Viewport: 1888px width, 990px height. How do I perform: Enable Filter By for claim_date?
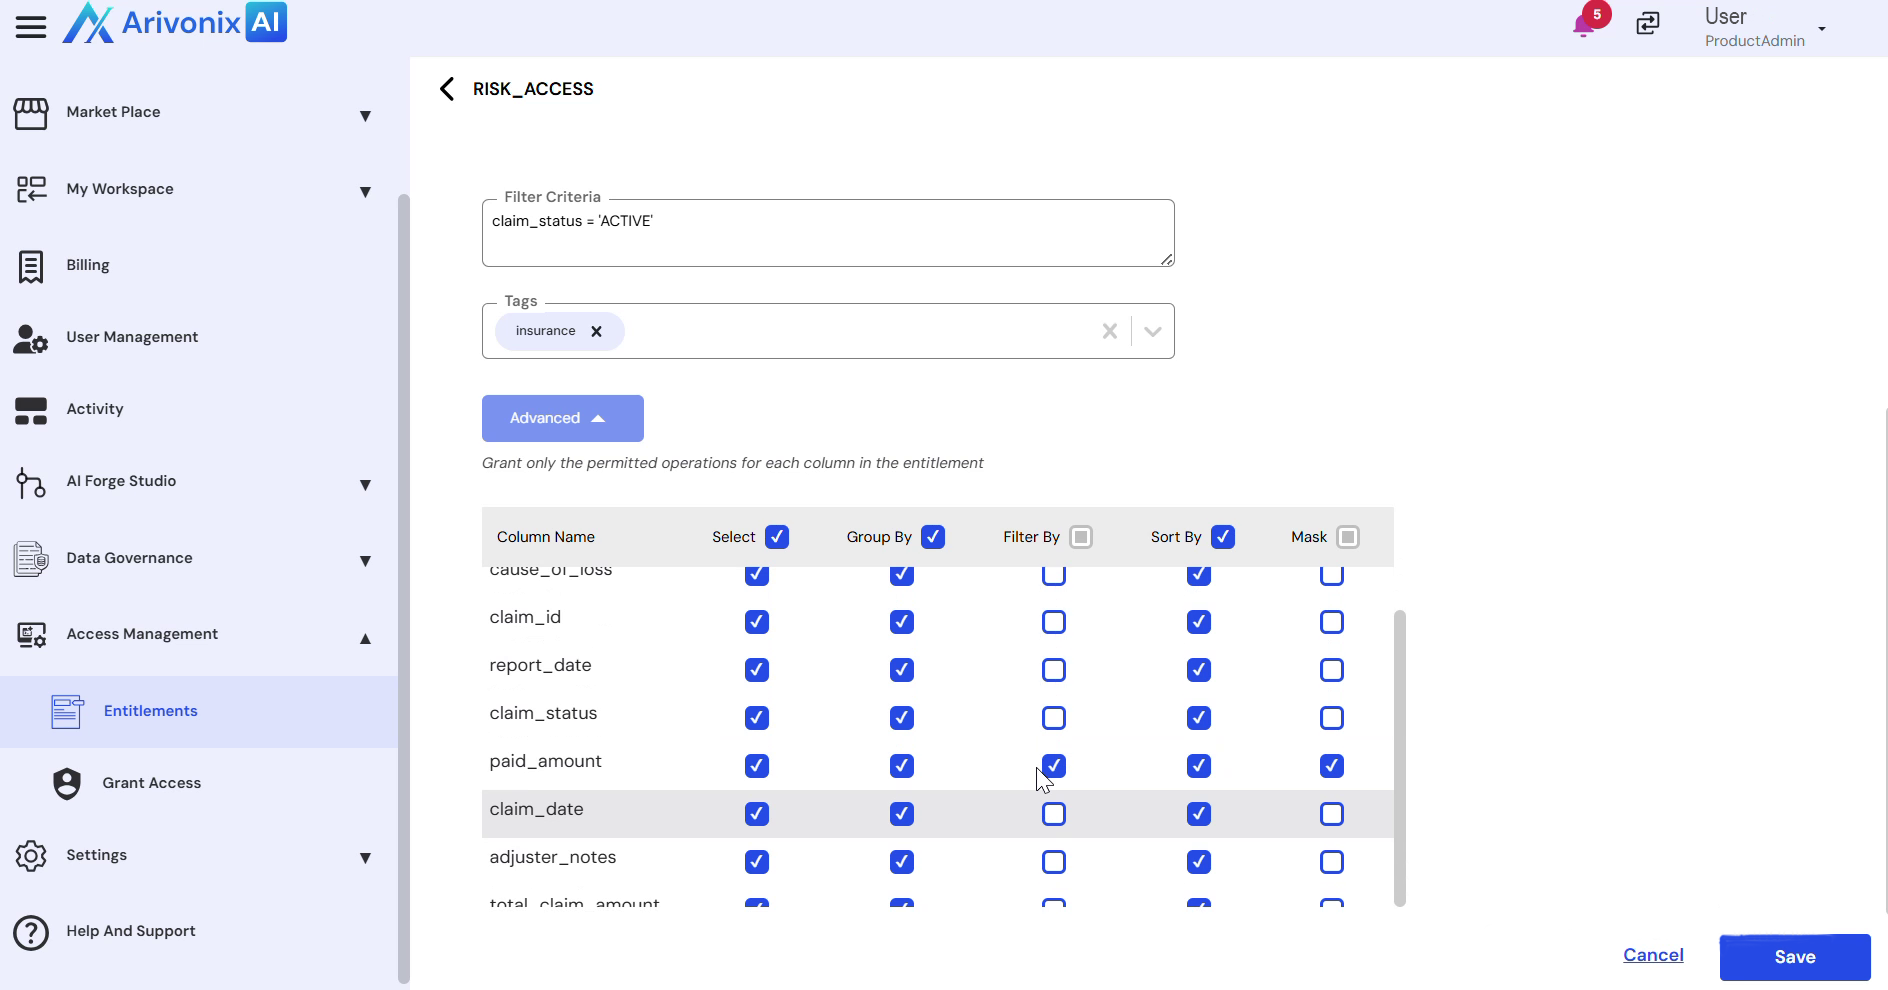pyautogui.click(x=1054, y=814)
